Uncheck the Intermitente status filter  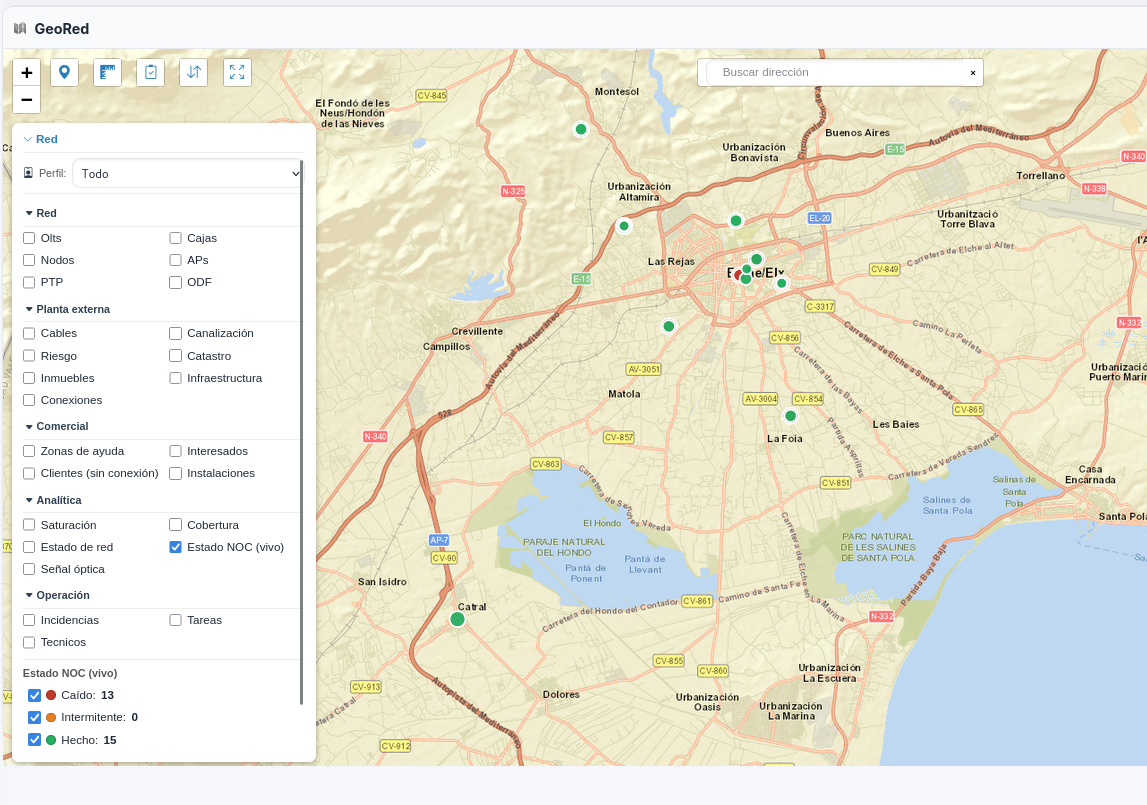[x=34, y=717]
